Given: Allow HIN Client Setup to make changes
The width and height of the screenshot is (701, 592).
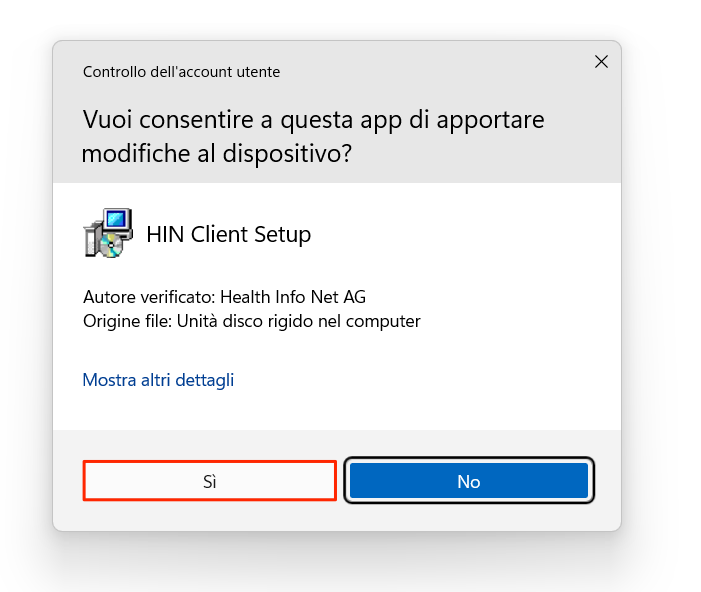Looking at the screenshot, I should point(210,481).
